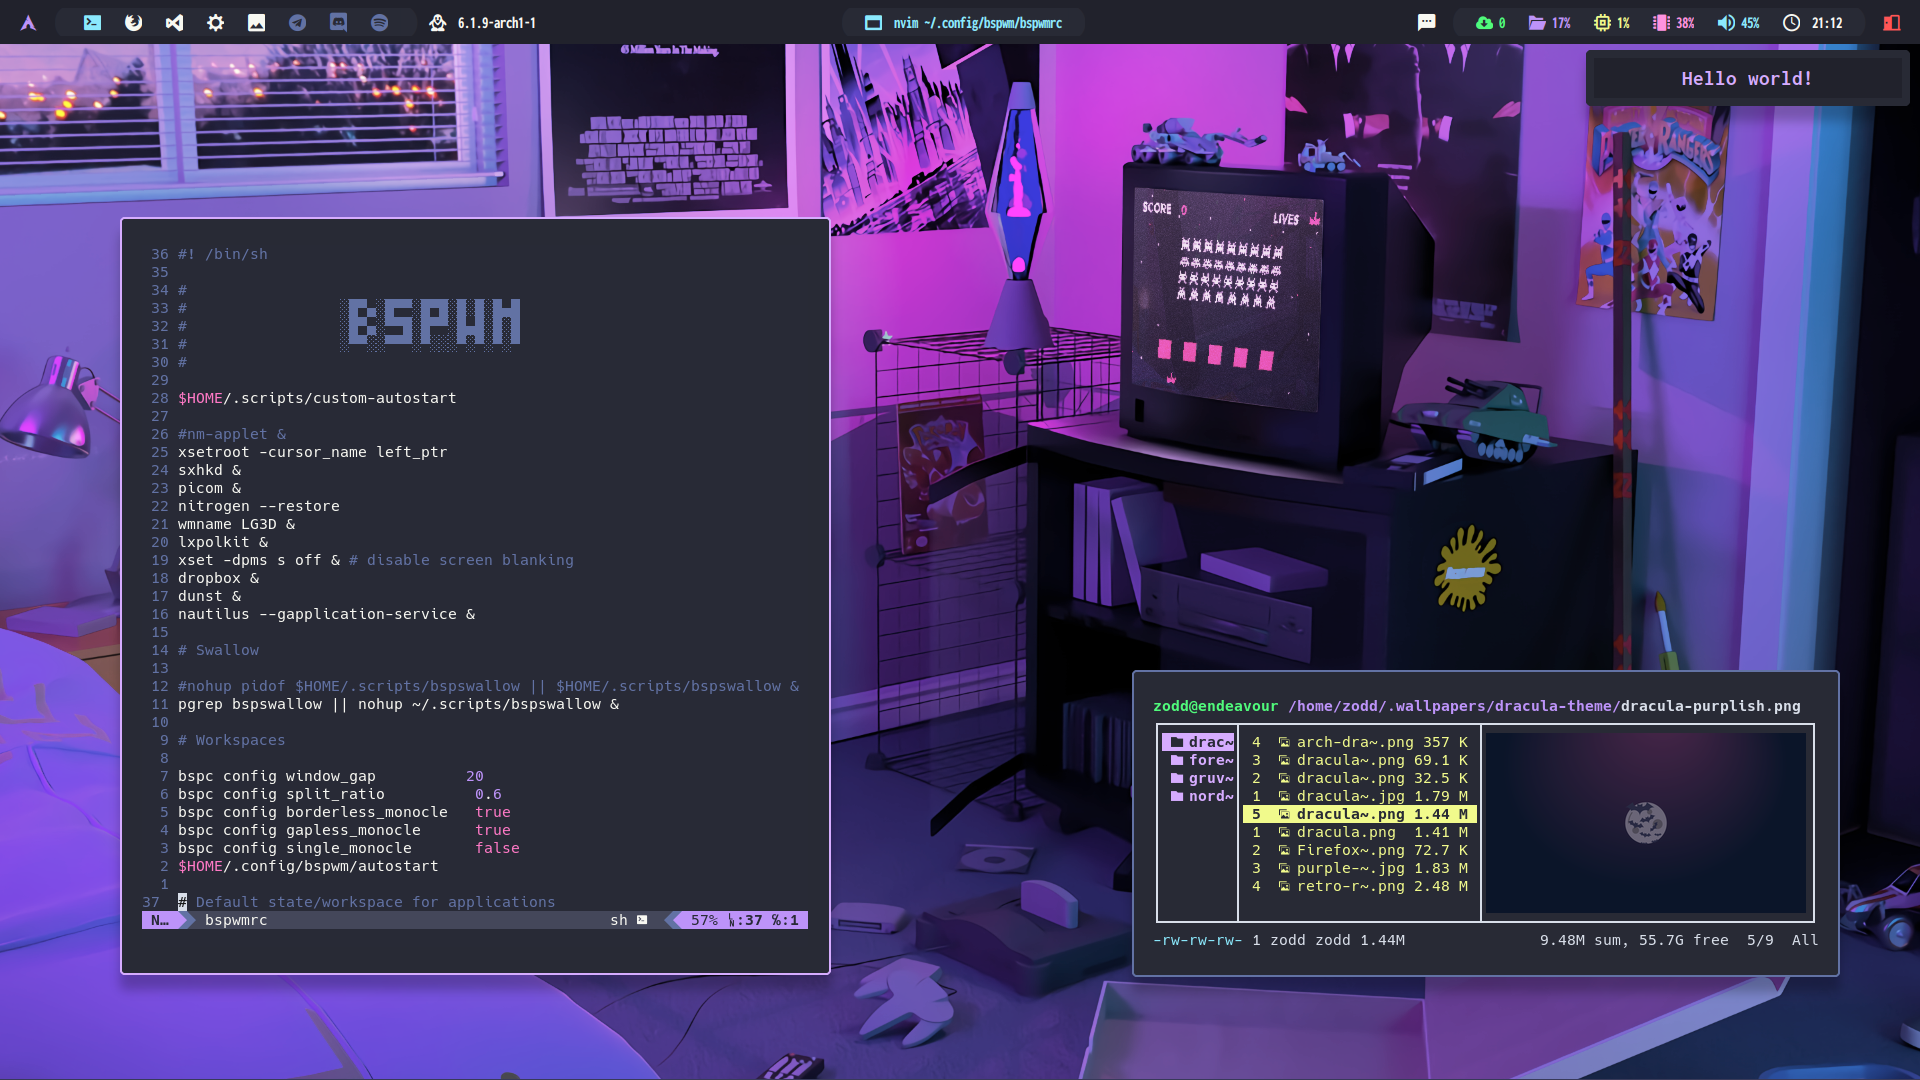Launch Telegram from the bar
The height and width of the screenshot is (1080, 1920).
(x=297, y=22)
